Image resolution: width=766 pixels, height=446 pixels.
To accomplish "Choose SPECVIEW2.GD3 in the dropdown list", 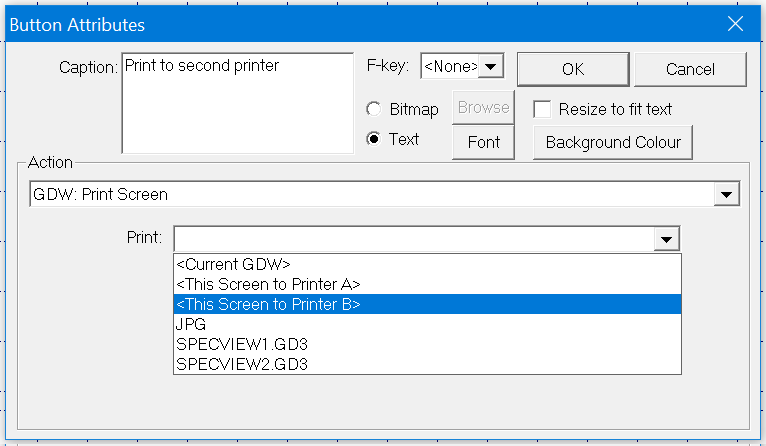I will (x=241, y=364).
